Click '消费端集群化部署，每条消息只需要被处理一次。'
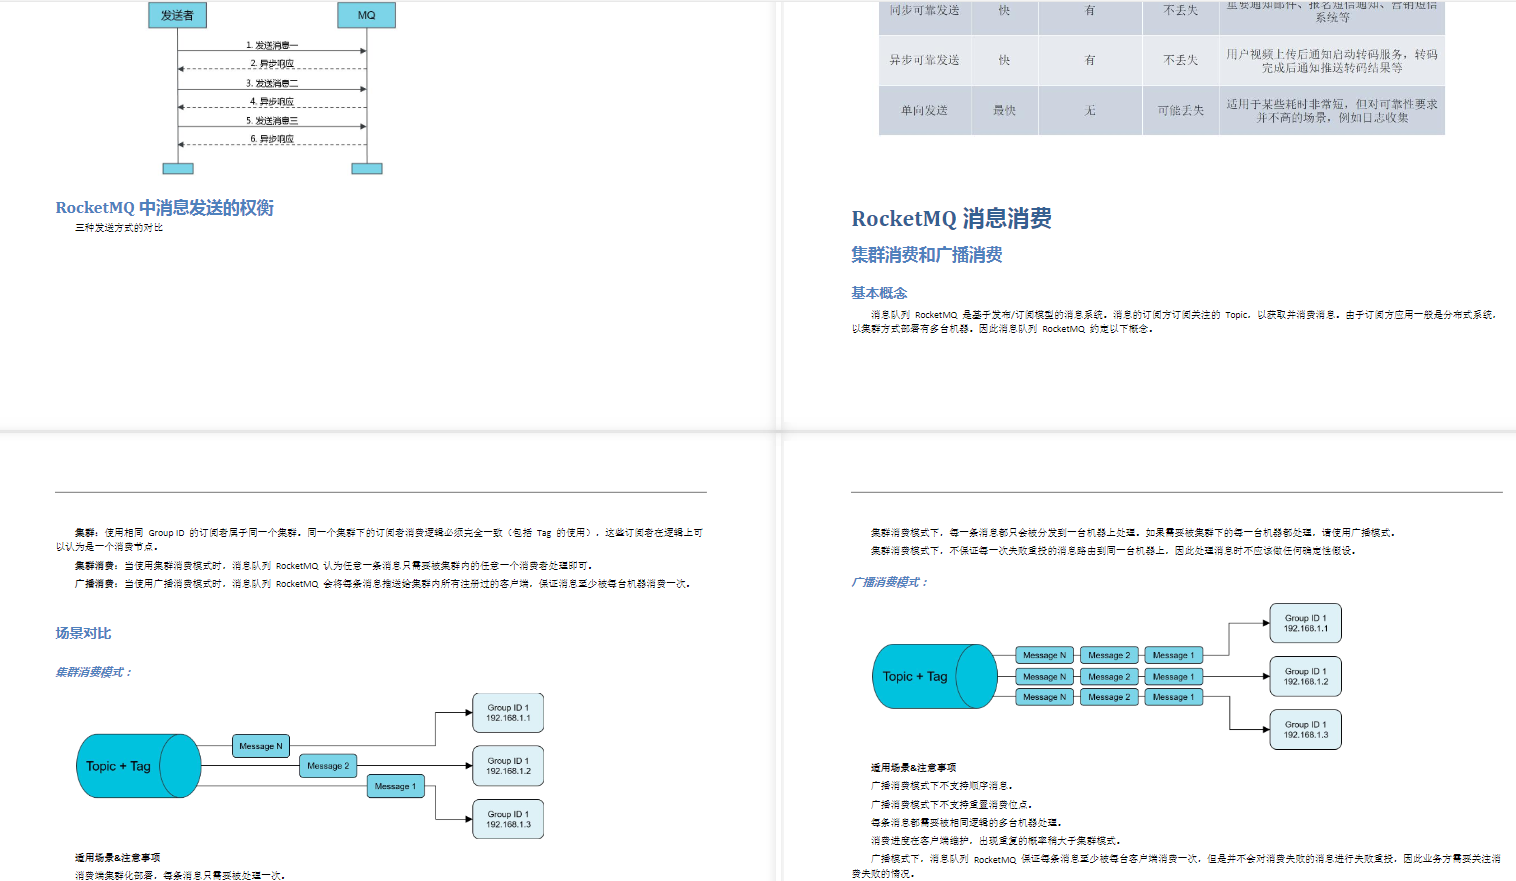1516x881 pixels. pos(180,875)
